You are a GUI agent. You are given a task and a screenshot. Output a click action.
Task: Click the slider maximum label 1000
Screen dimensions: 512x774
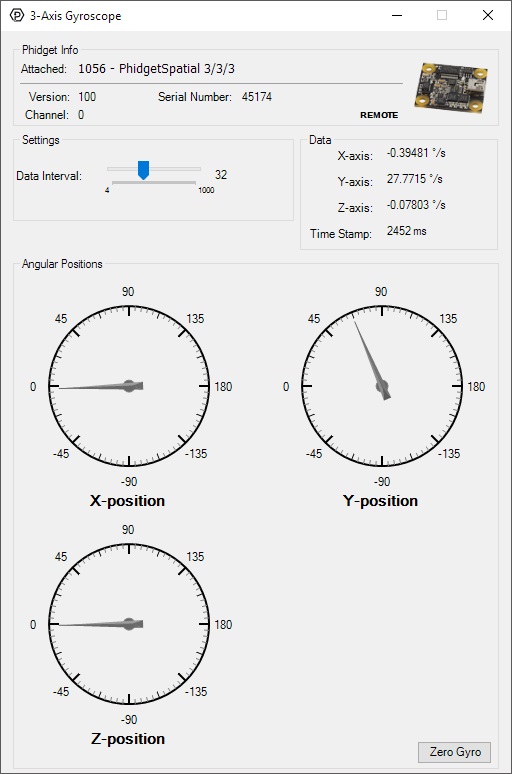[206, 190]
